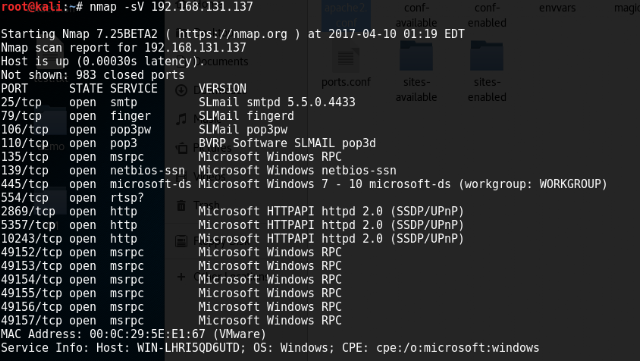
Task: Select the ports.conf file icon
Action: point(346,58)
